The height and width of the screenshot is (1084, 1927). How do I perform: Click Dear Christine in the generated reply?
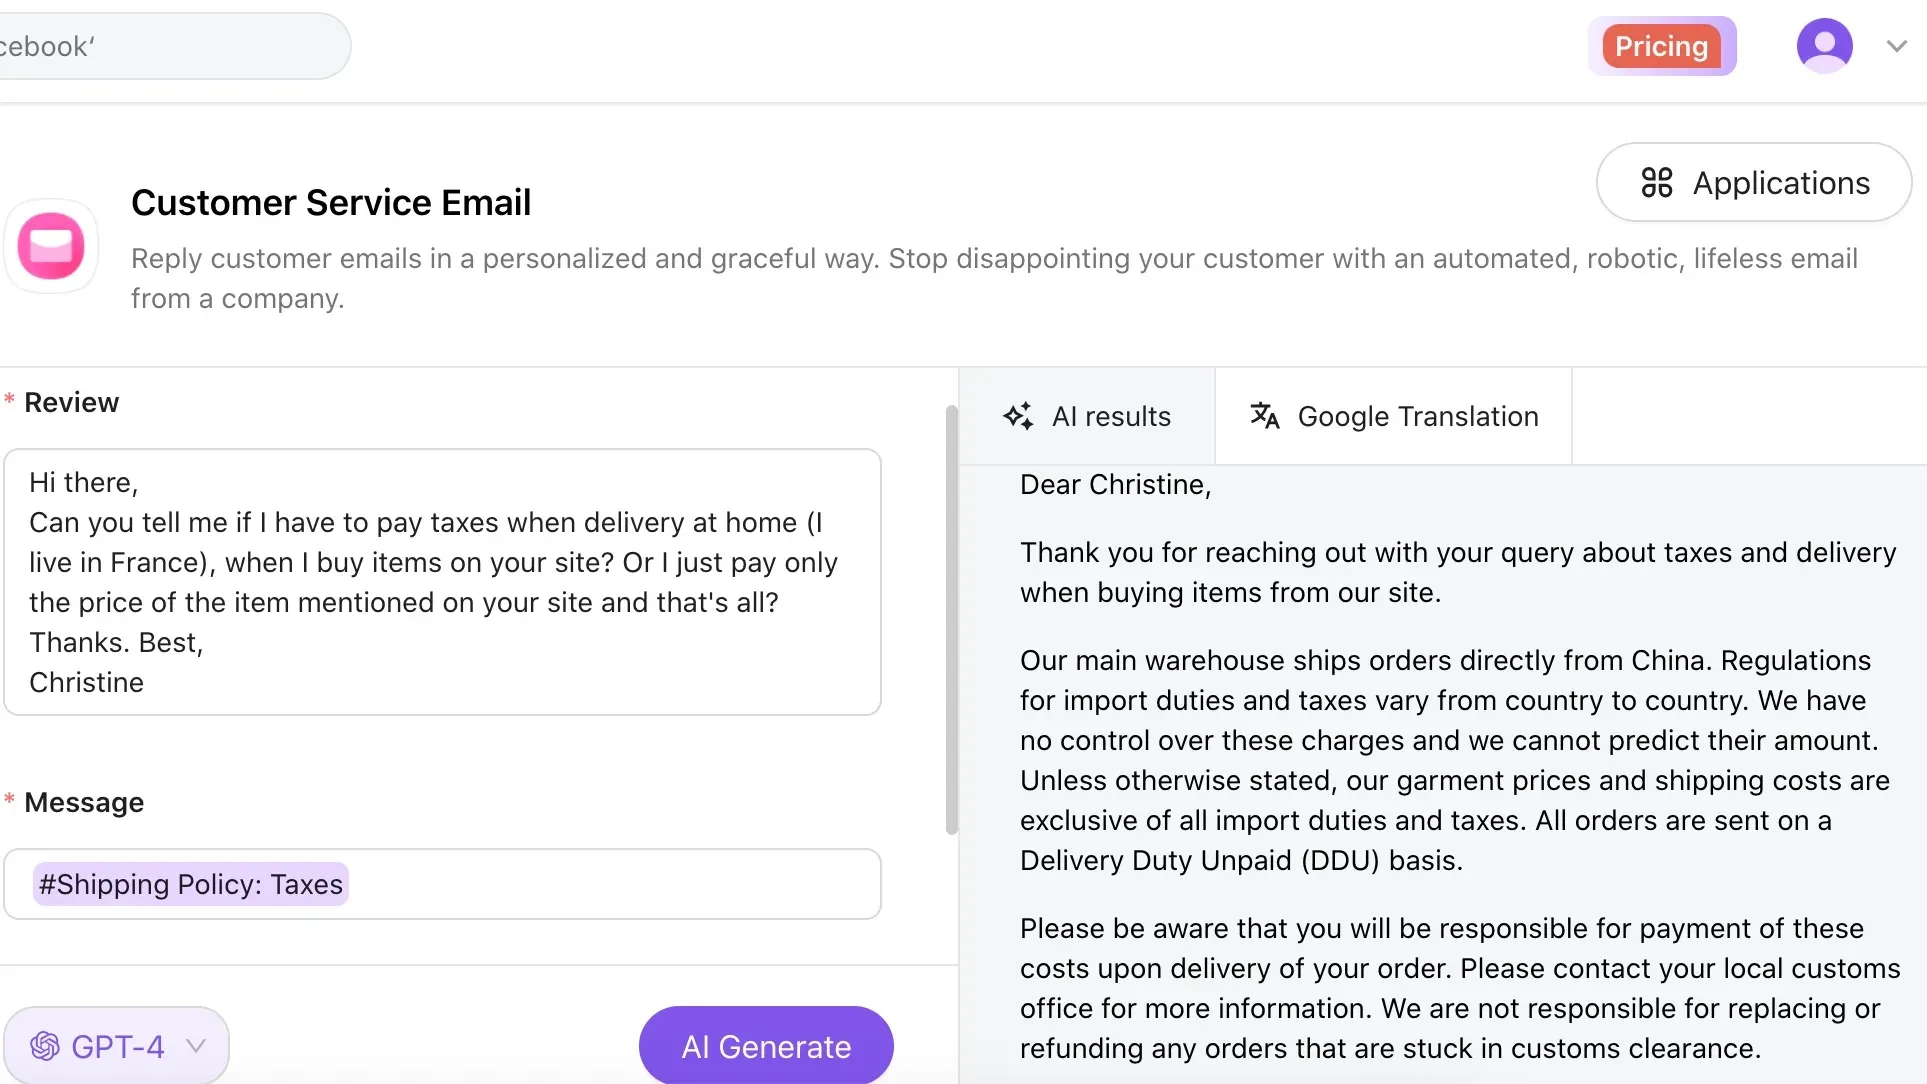click(x=1114, y=484)
